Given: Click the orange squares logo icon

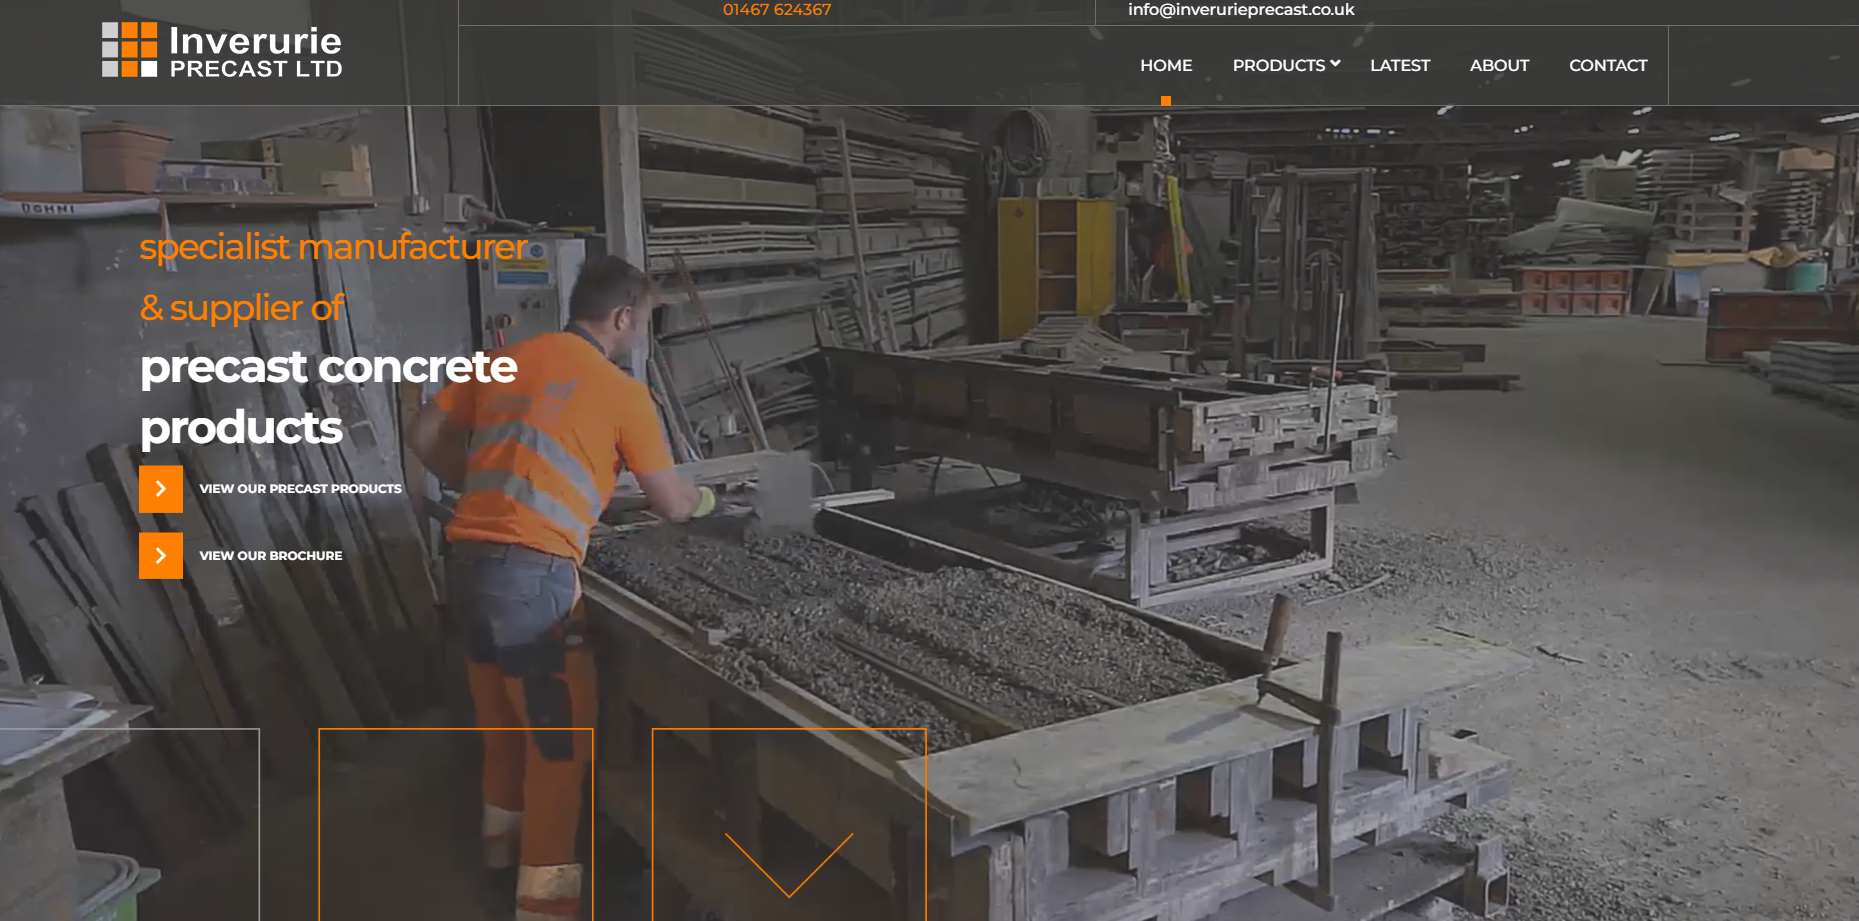Looking at the screenshot, I should [129, 50].
